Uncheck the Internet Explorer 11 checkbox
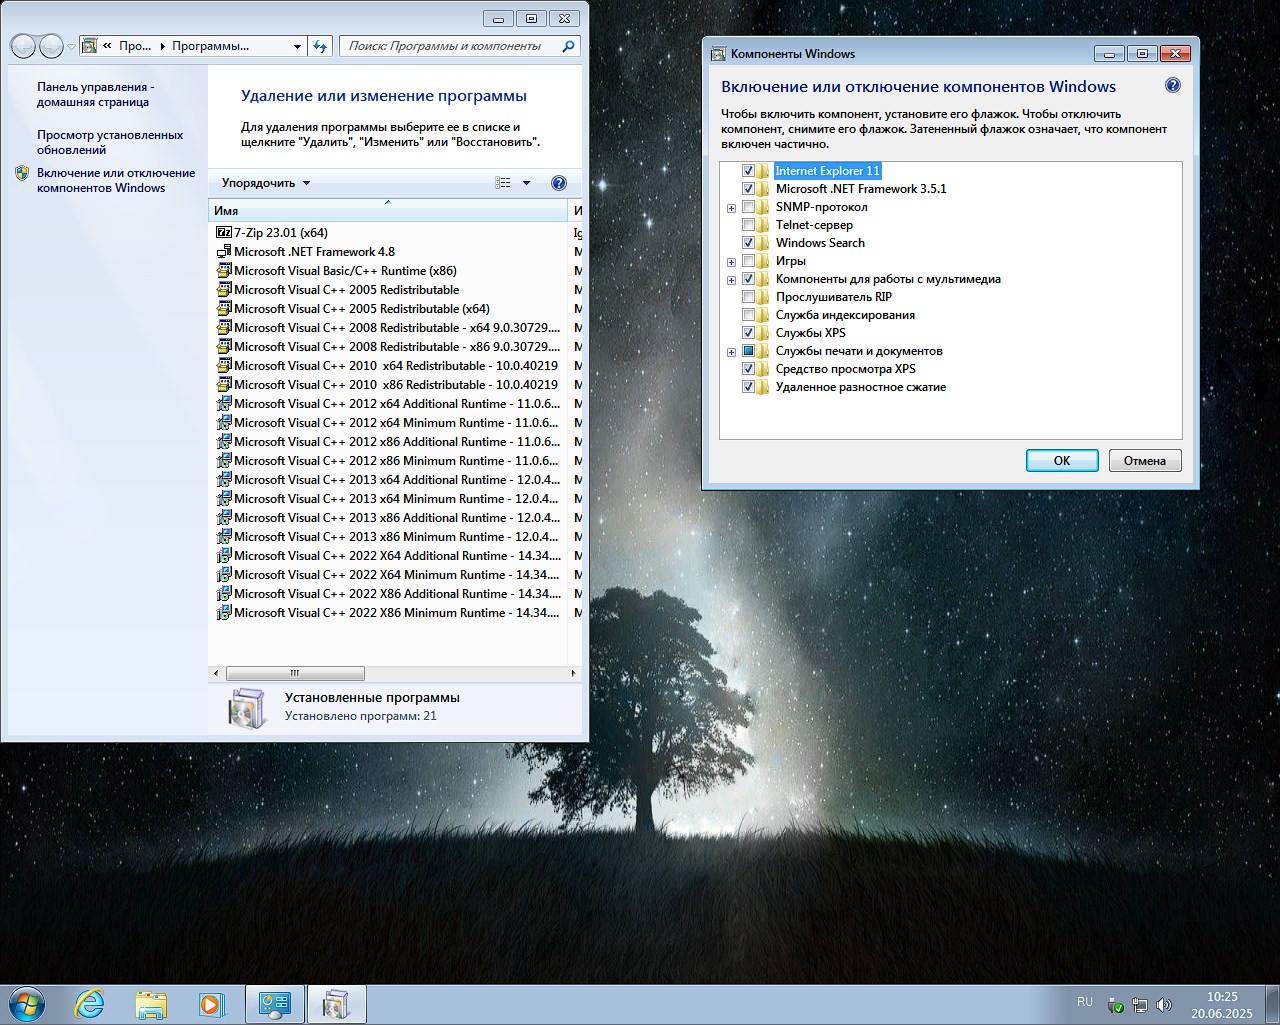The image size is (1280, 1025). point(748,171)
